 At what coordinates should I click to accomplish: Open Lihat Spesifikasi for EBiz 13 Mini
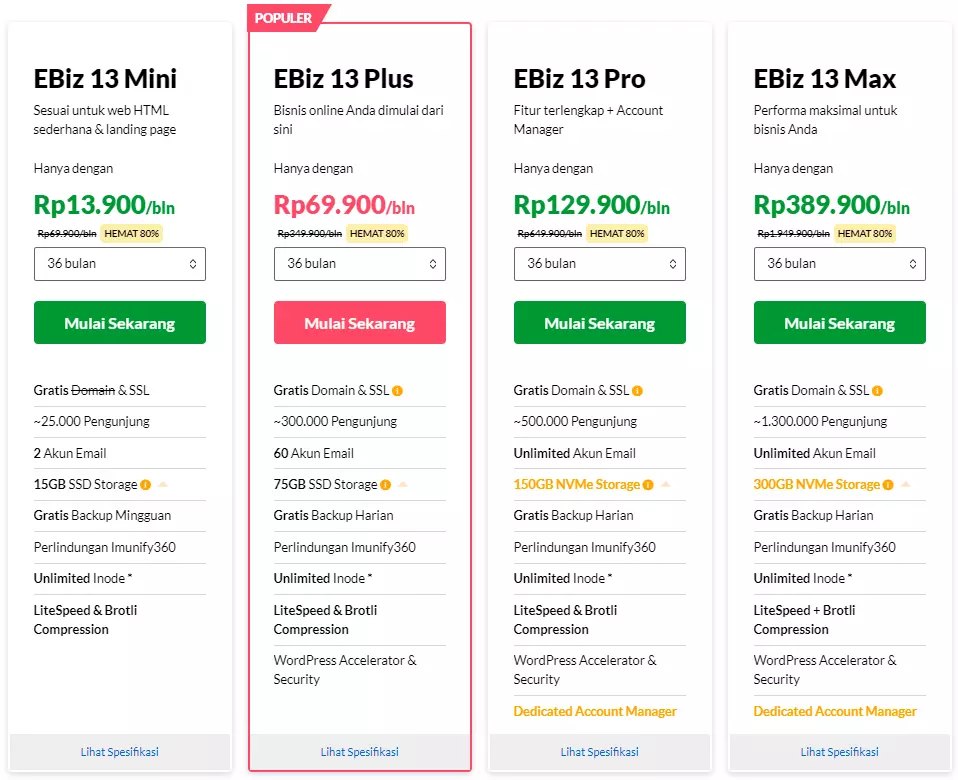(119, 752)
